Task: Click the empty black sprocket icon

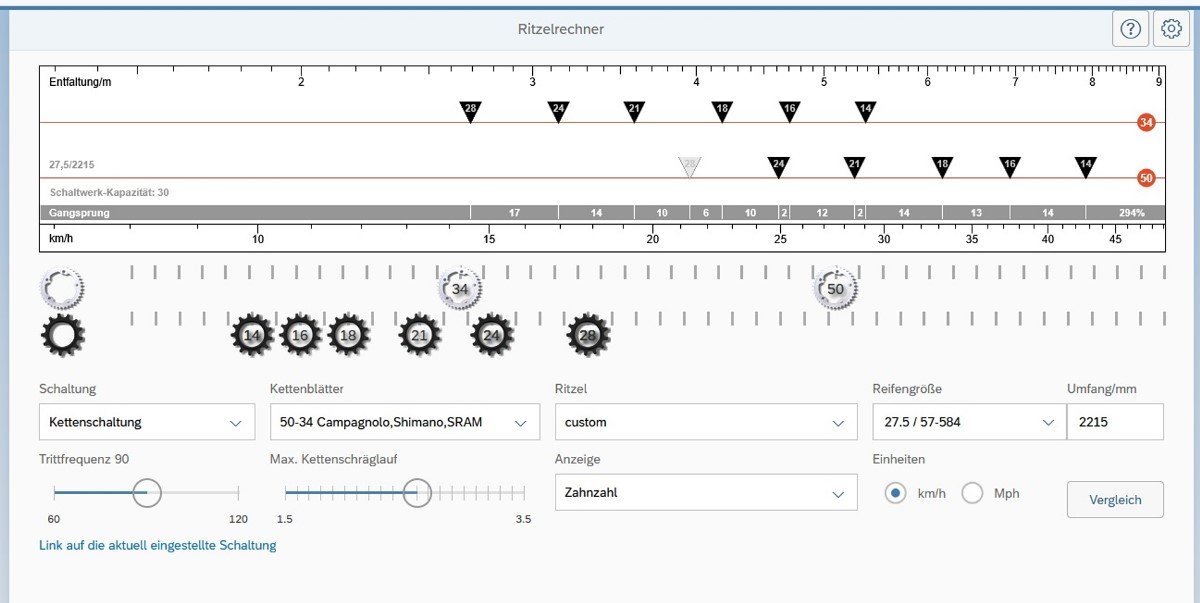Action: click(62, 336)
